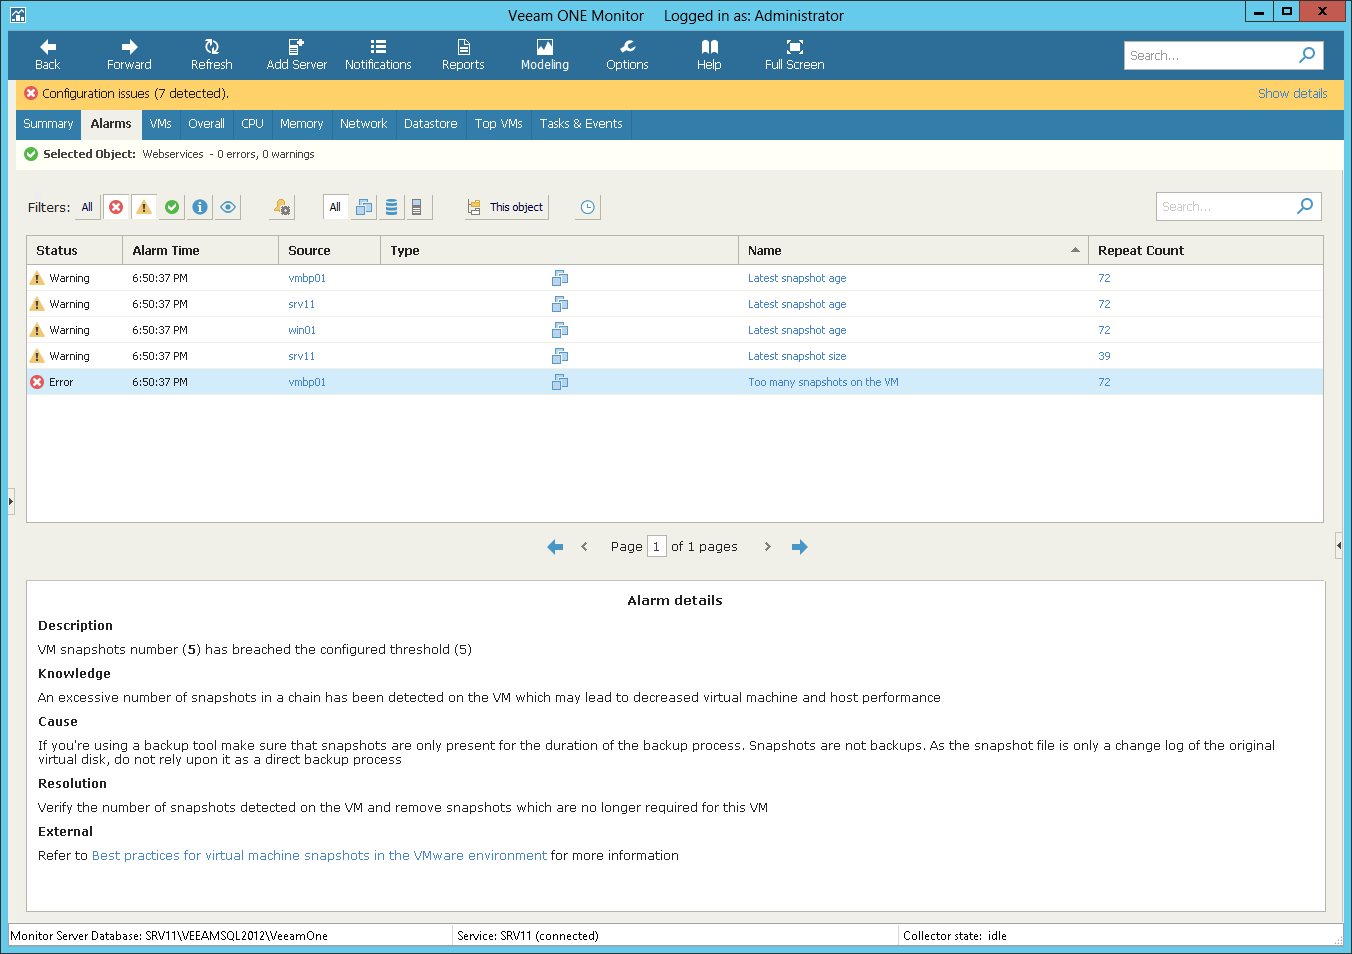This screenshot has width=1352, height=954.
Task: Switch to the CPU tab
Action: [x=252, y=124]
